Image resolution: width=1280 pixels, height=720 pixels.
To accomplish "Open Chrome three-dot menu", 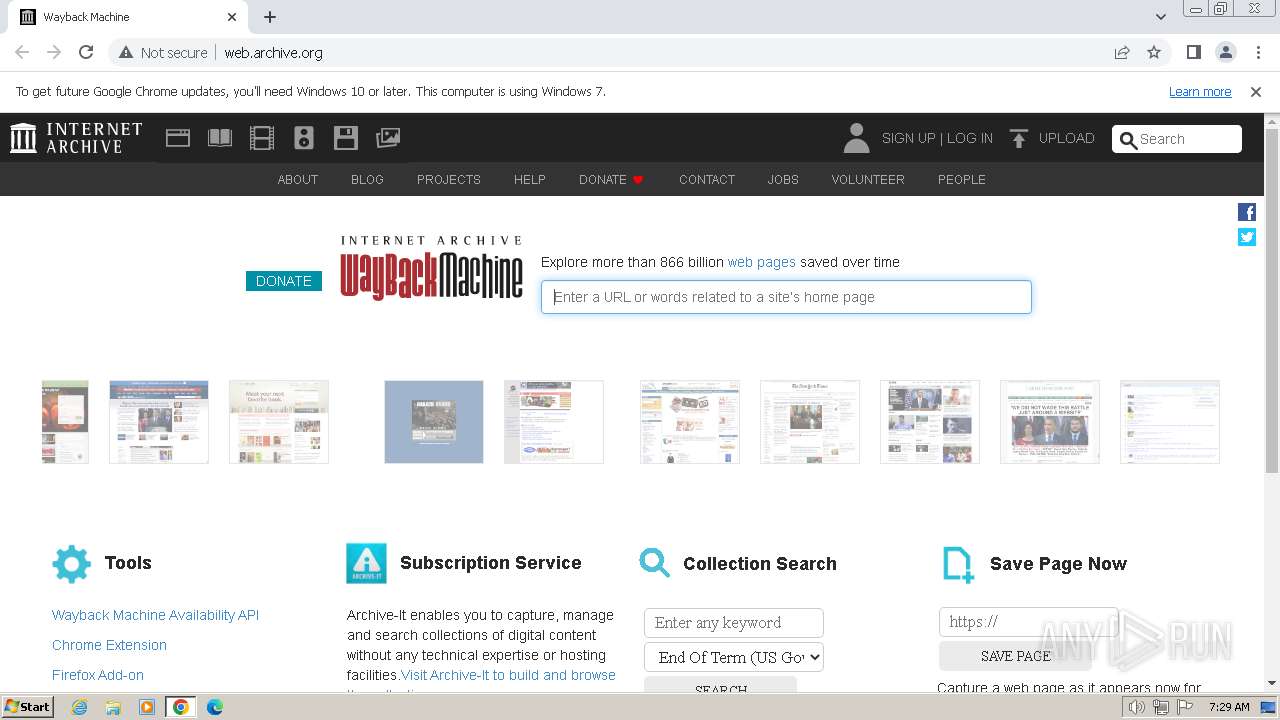I will (1258, 52).
